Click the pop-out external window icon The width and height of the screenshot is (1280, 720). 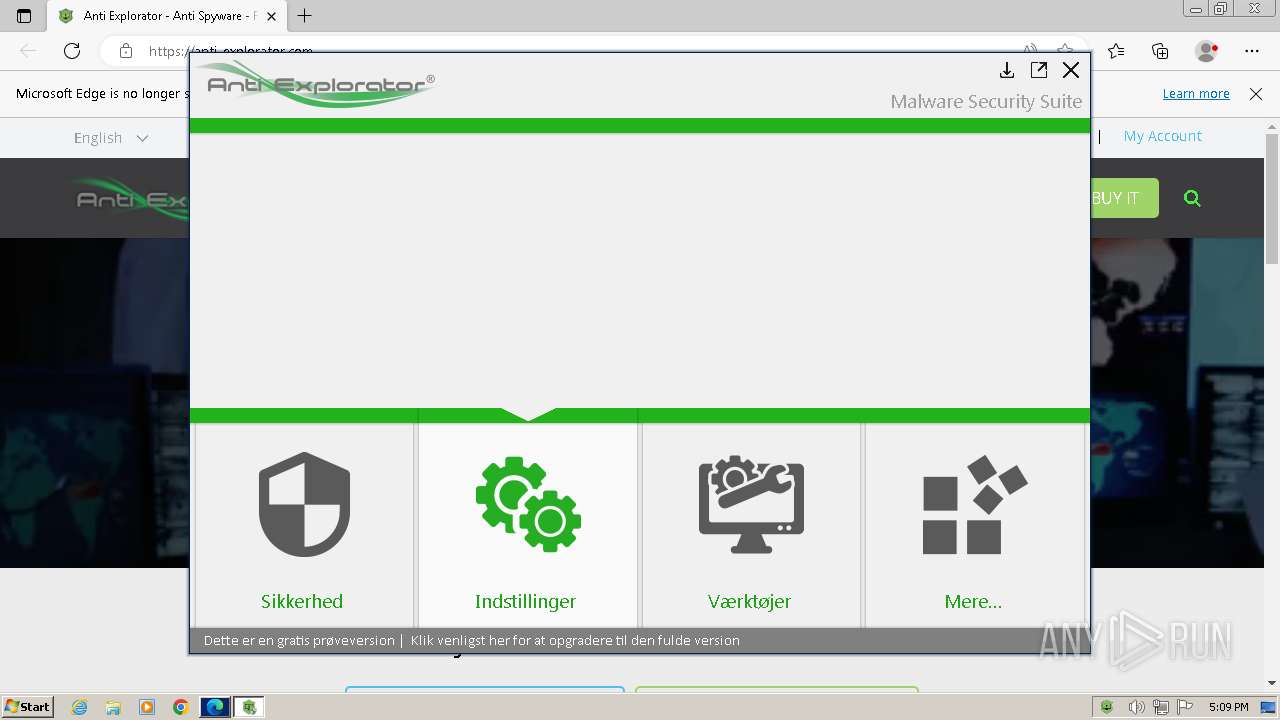click(x=1039, y=70)
